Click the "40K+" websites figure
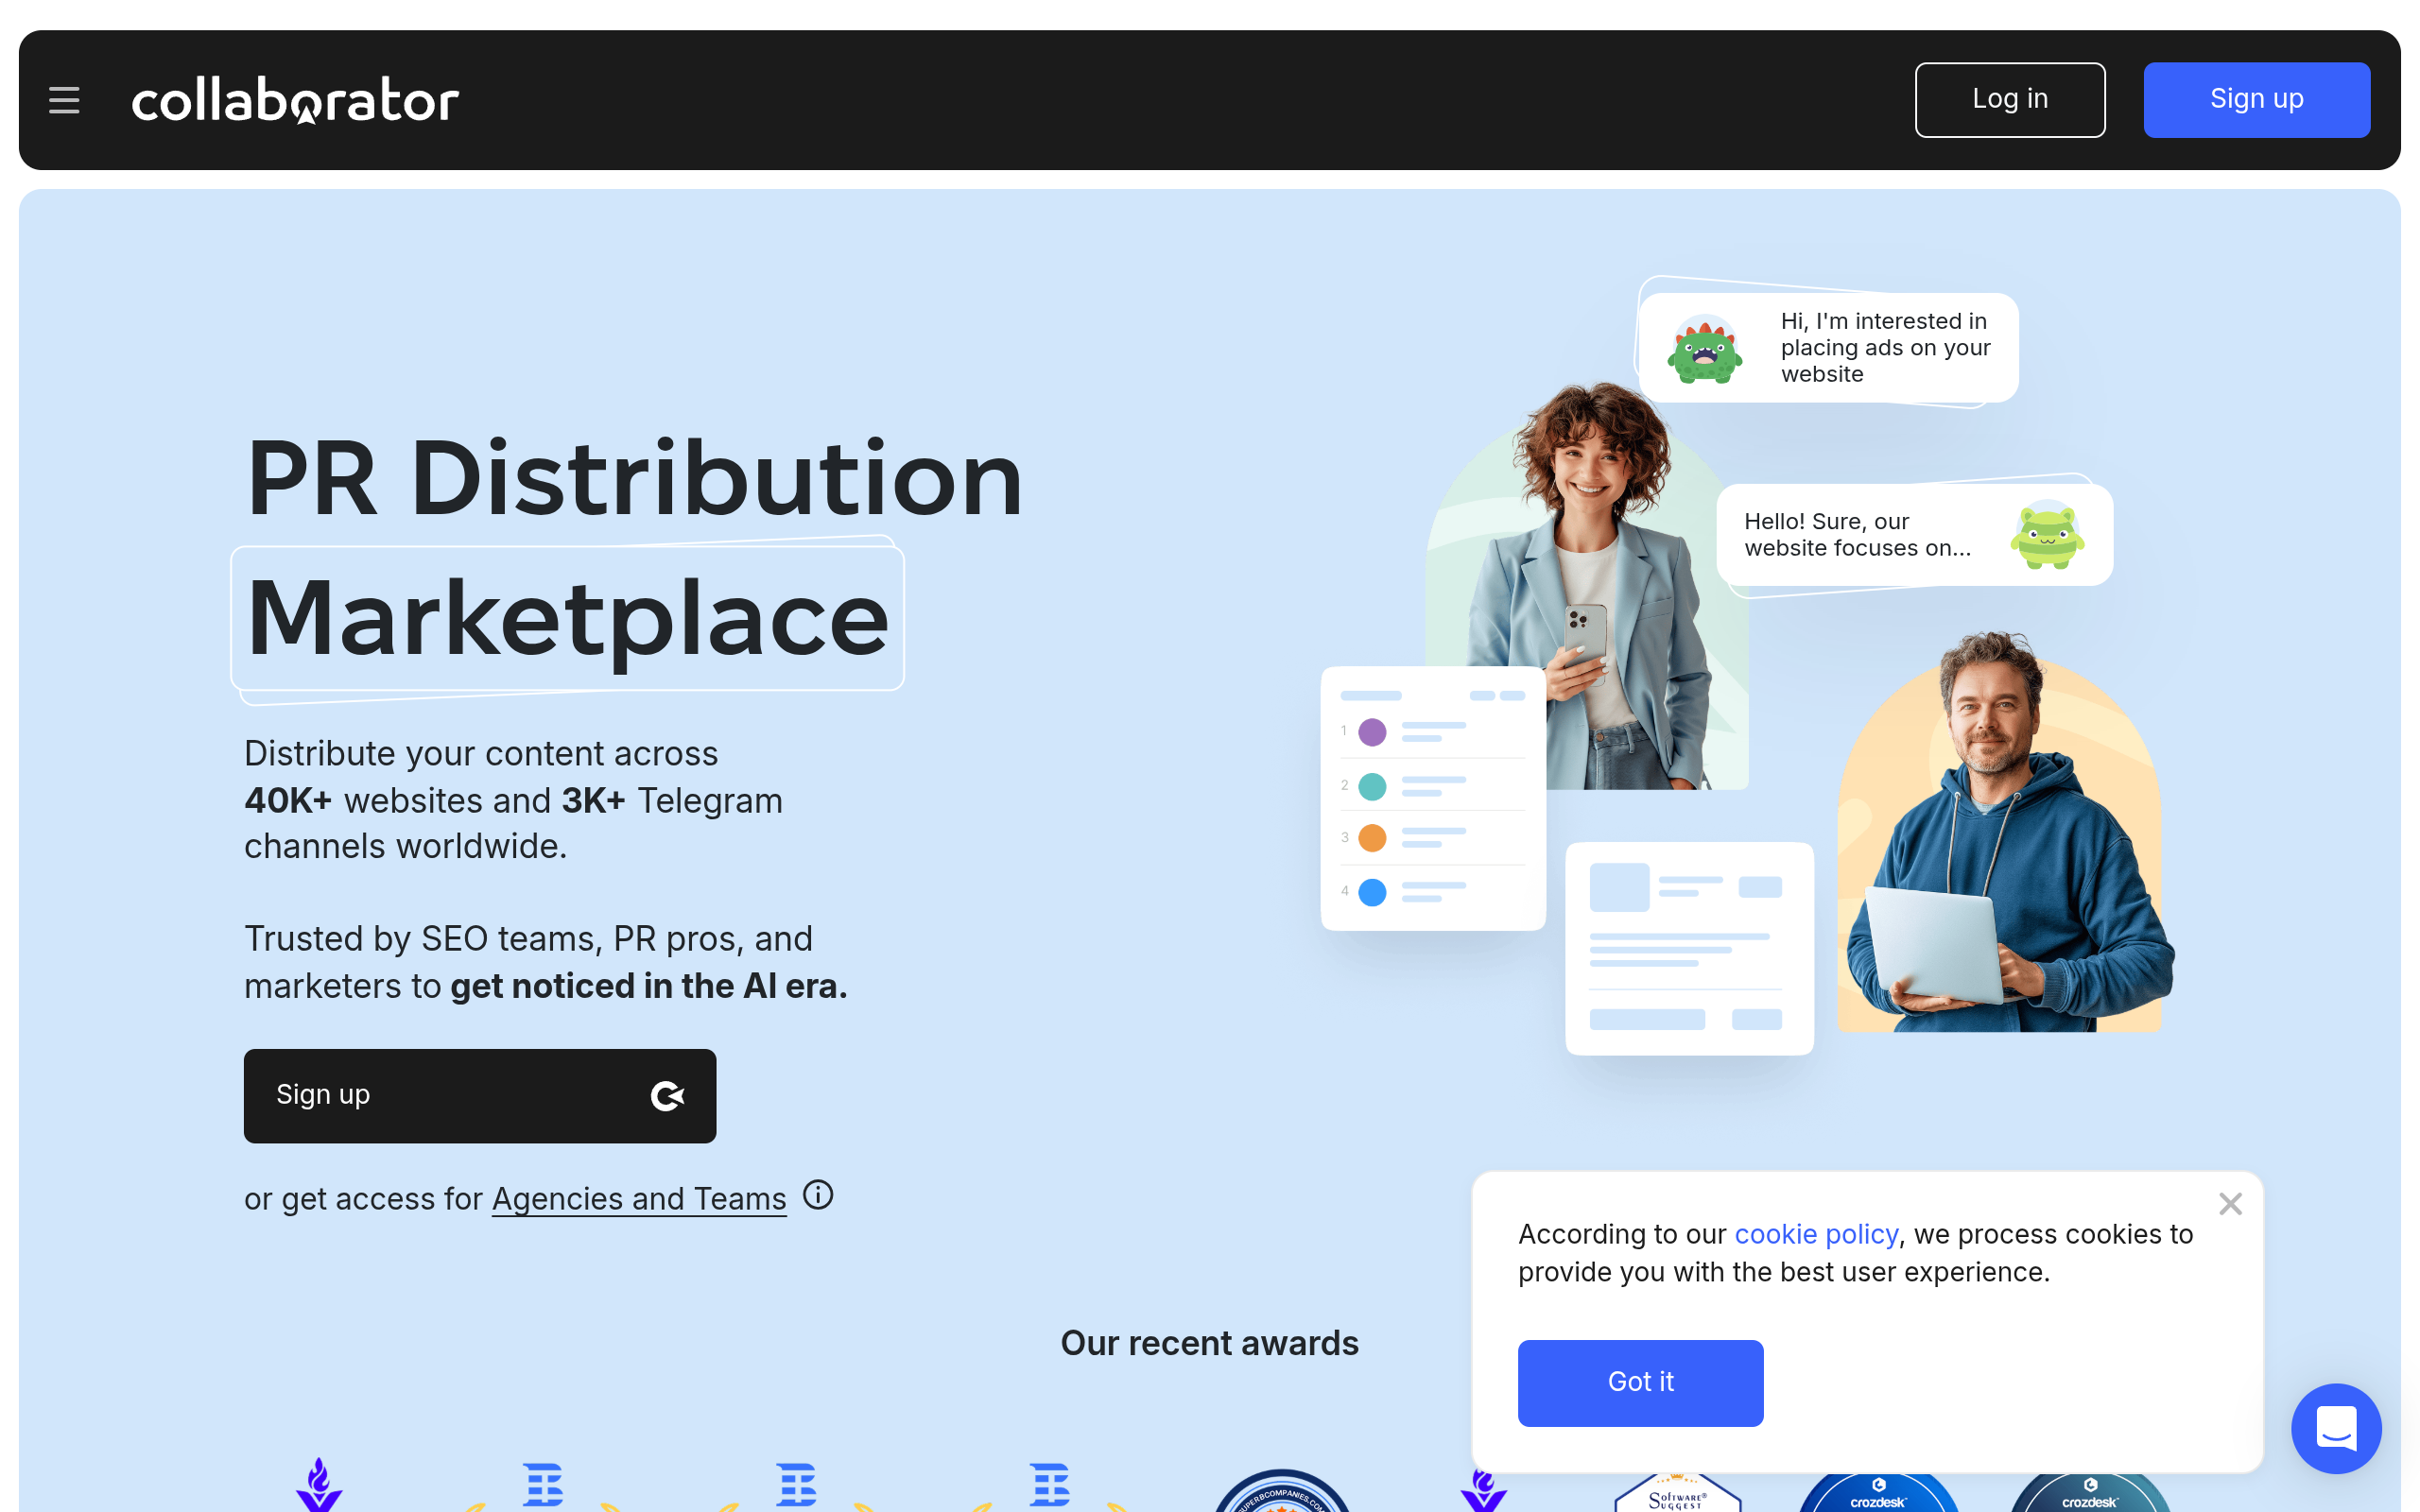The height and width of the screenshot is (1512, 2420). [288, 800]
